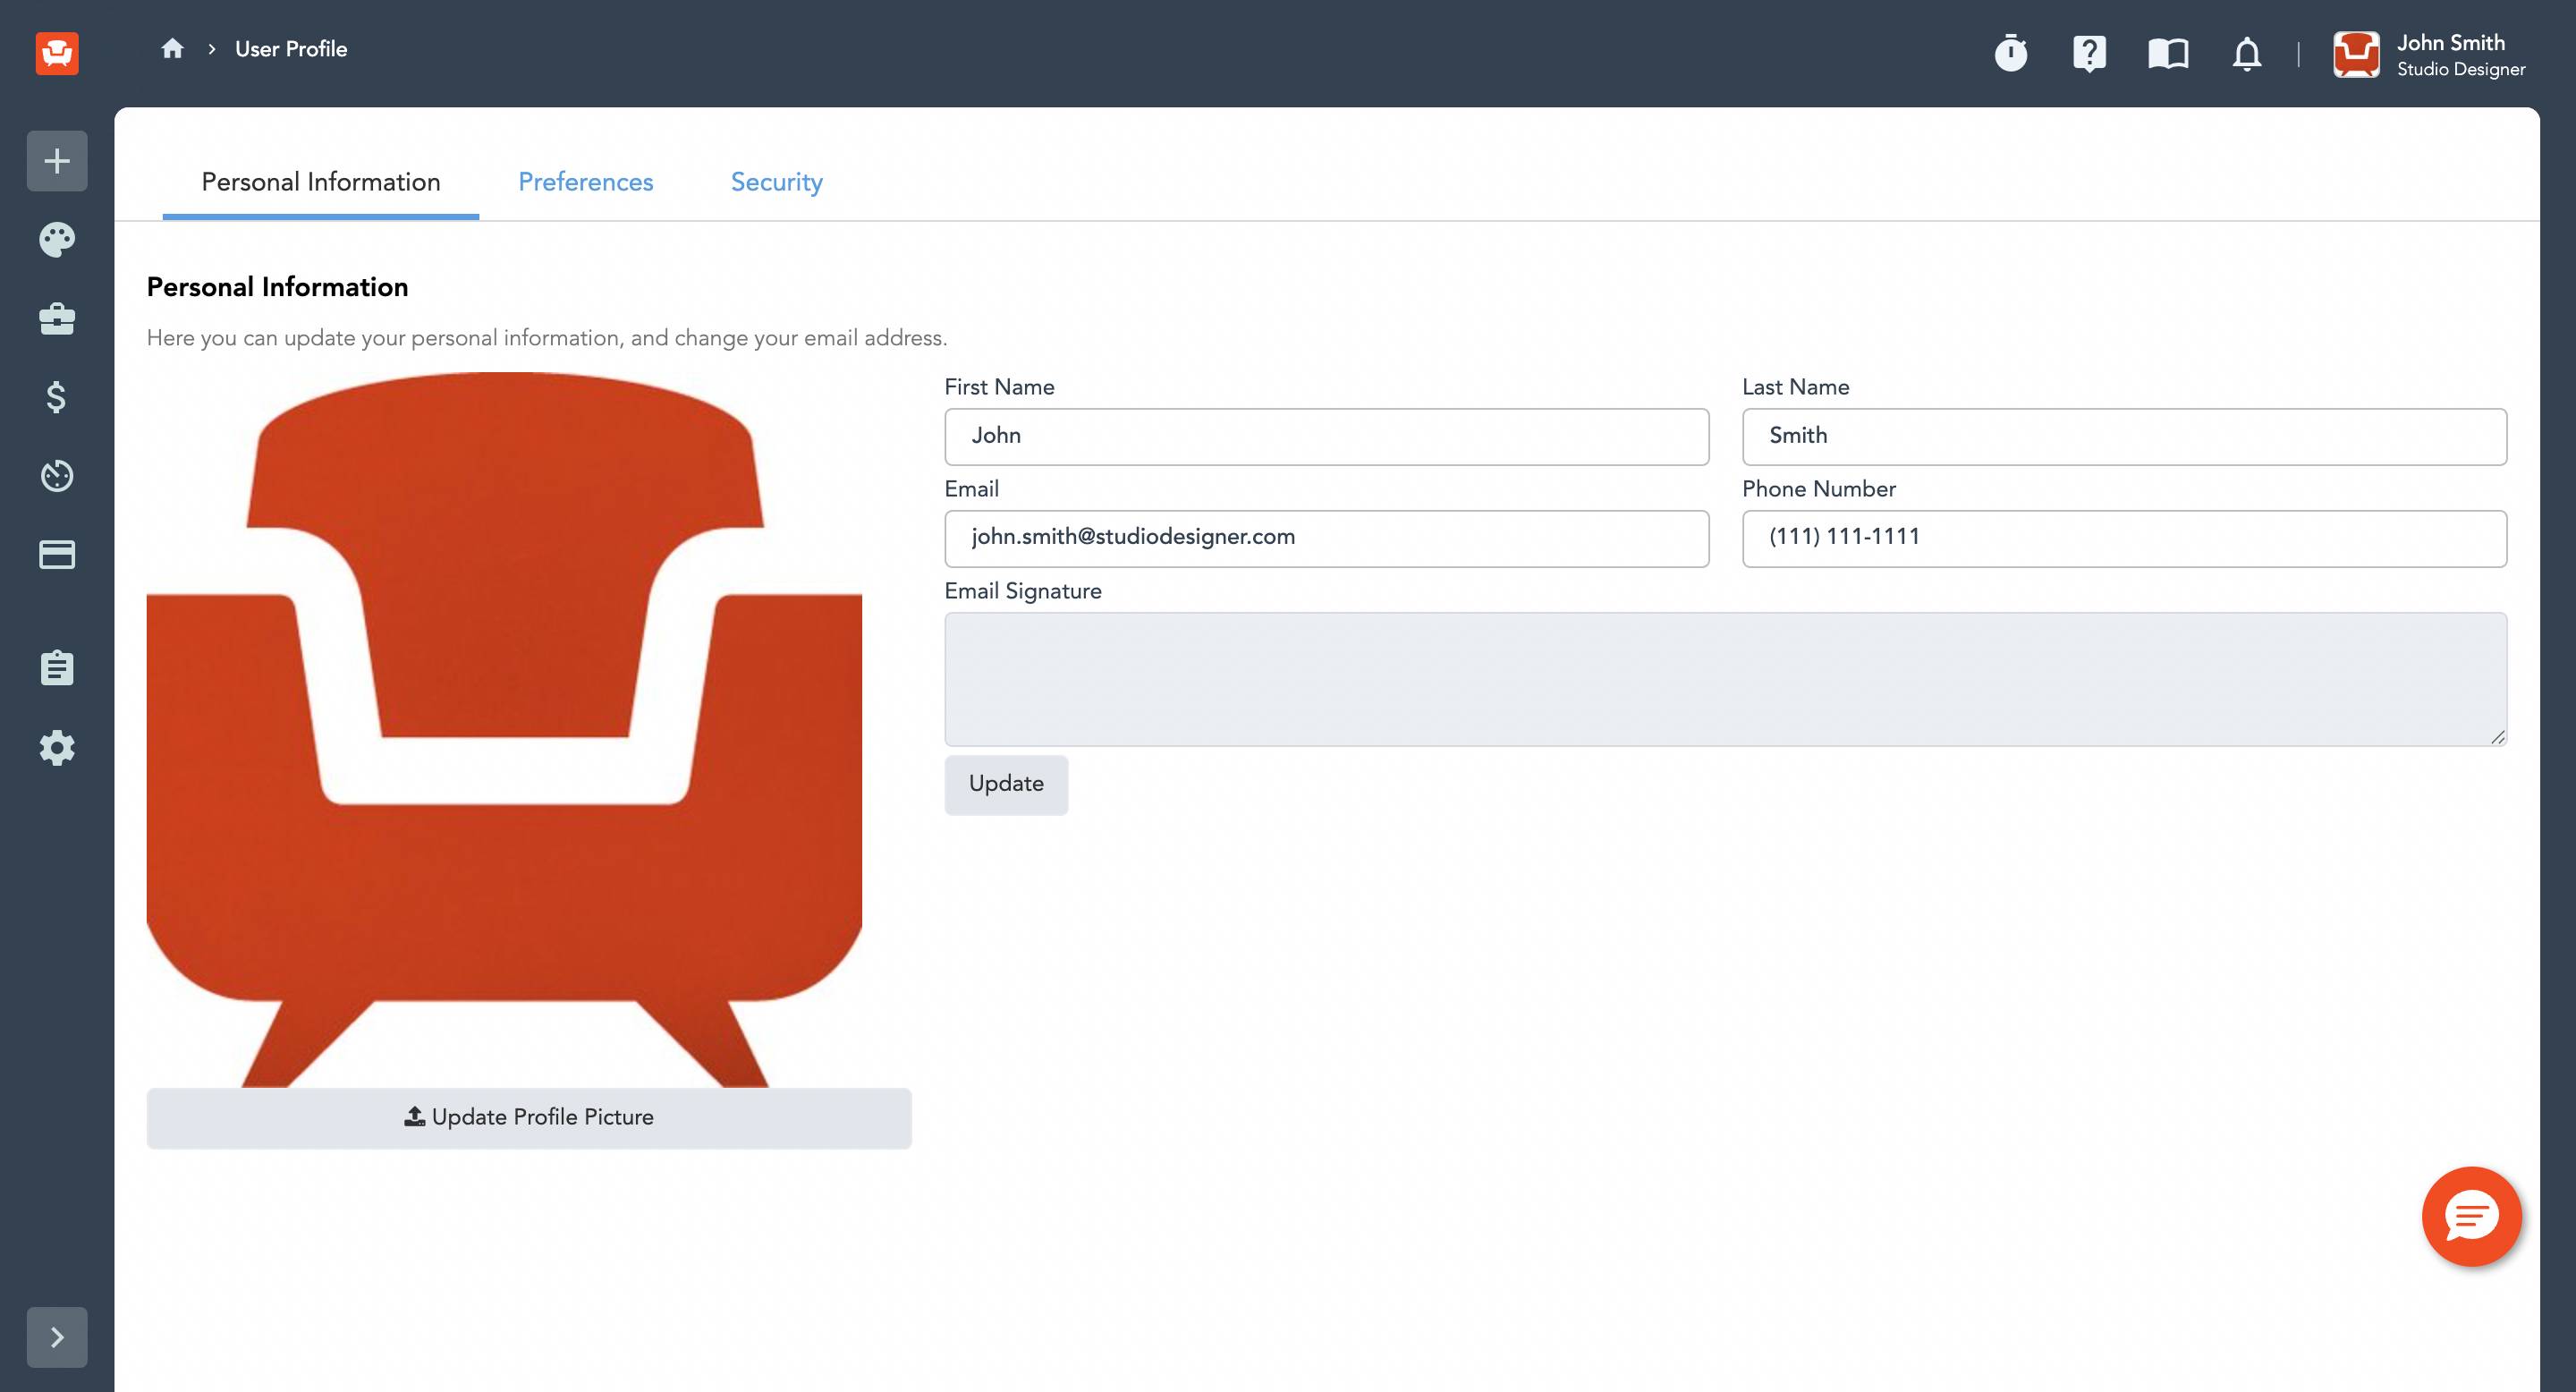Screen dimensions: 2576x1392
Task: Open the briefcase projects sidebar icon
Action: click(57, 318)
